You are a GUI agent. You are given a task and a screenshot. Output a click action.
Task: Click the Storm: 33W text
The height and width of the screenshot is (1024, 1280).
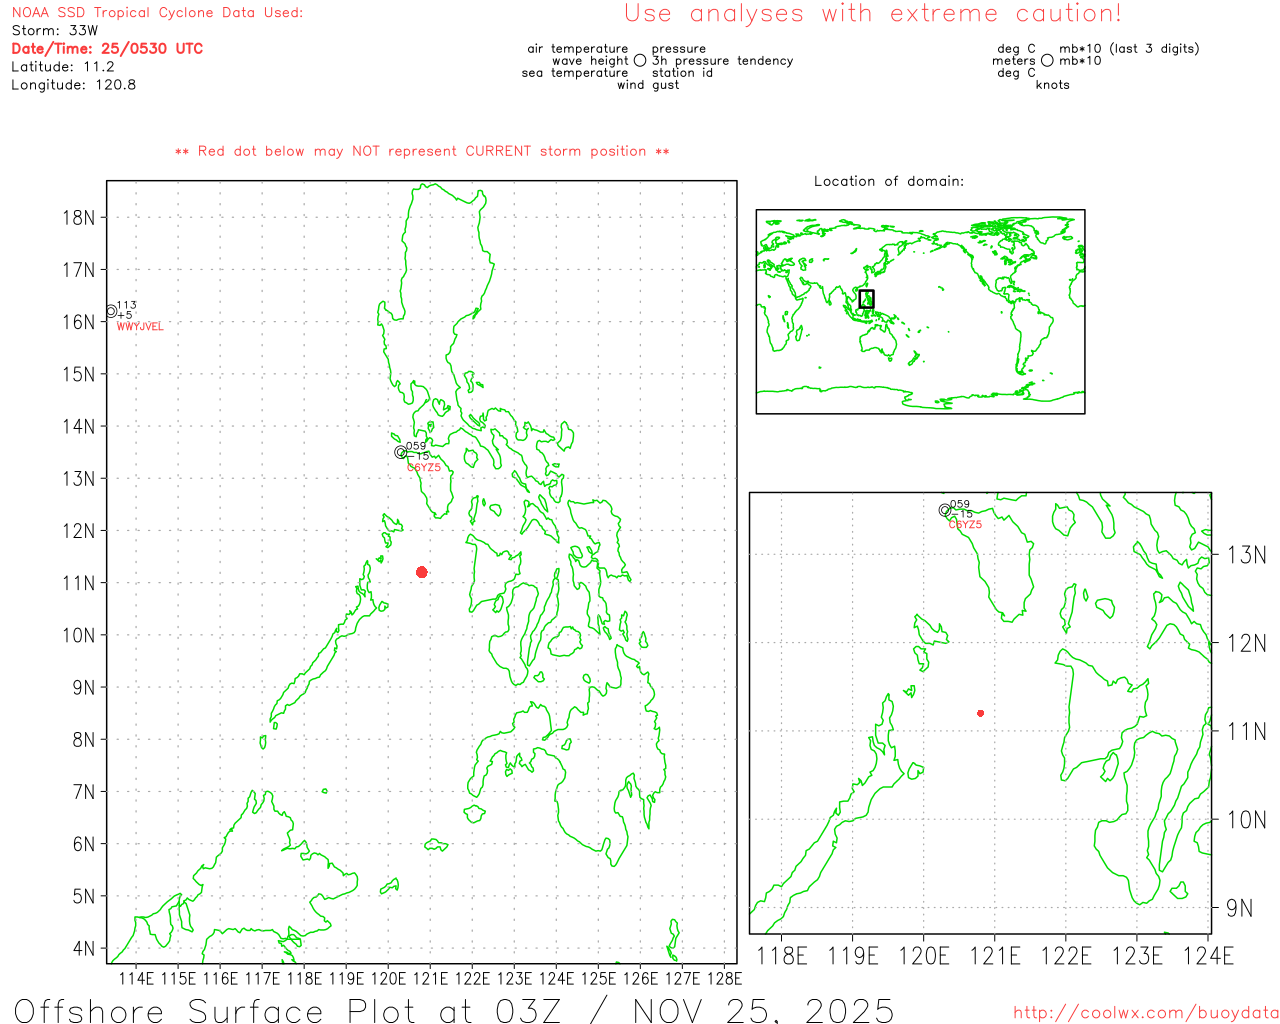click(55, 31)
